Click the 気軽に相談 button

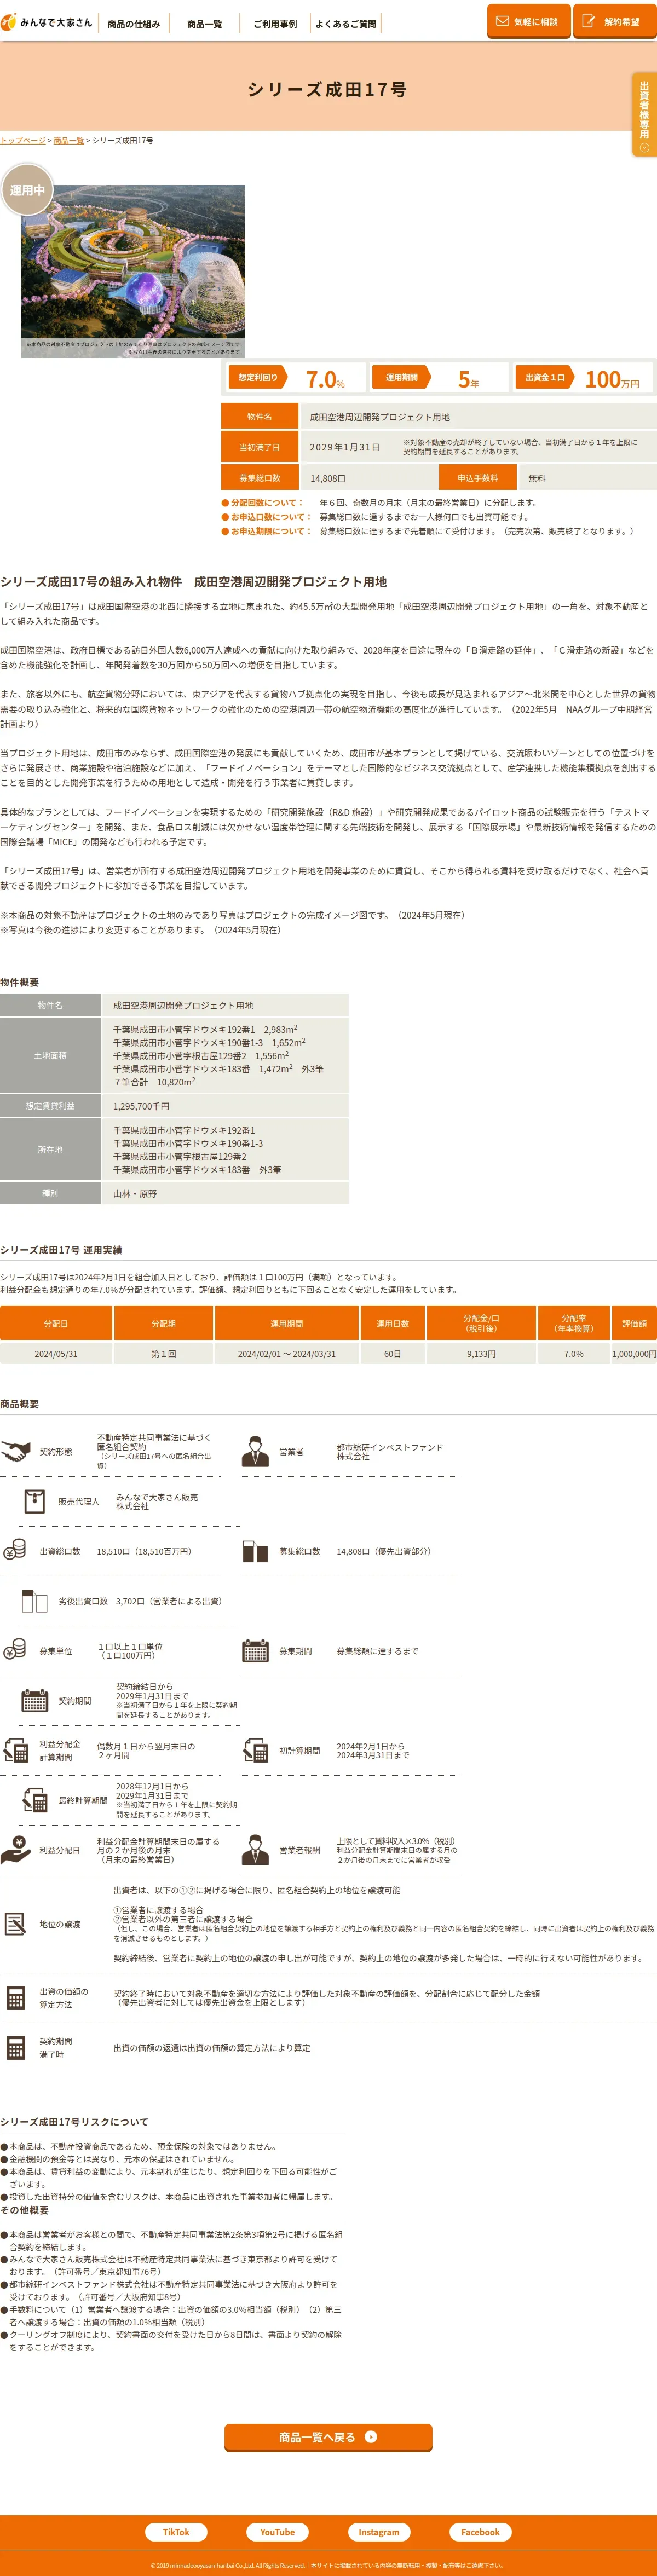[x=528, y=21]
